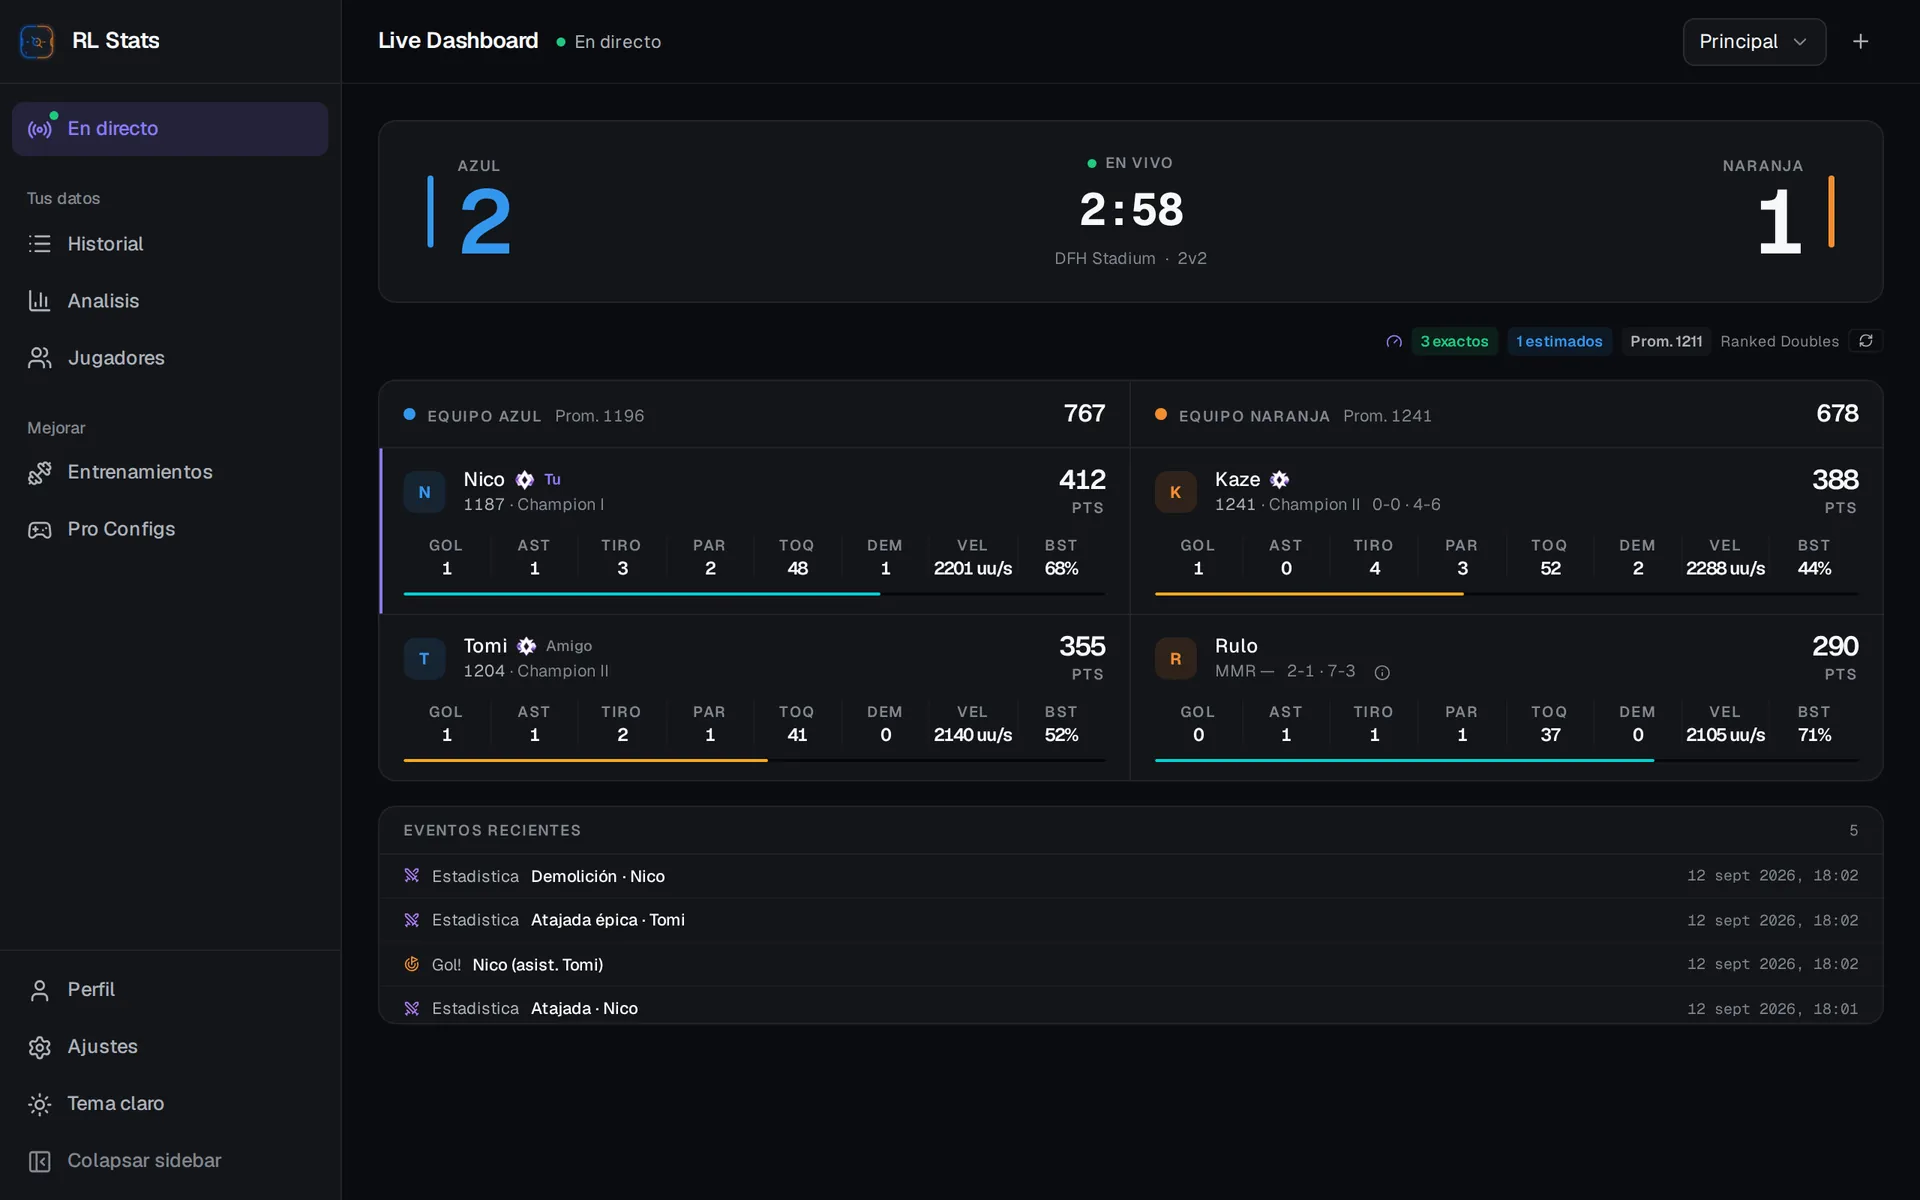This screenshot has height=1200, width=1920.
Task: Switch to Tema claro
Action: pos(170,1104)
